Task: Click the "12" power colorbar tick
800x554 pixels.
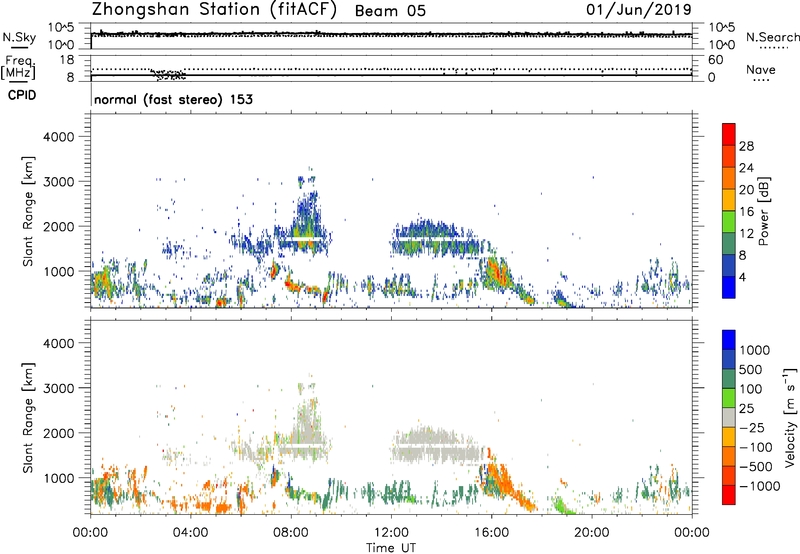Action: tap(746, 234)
